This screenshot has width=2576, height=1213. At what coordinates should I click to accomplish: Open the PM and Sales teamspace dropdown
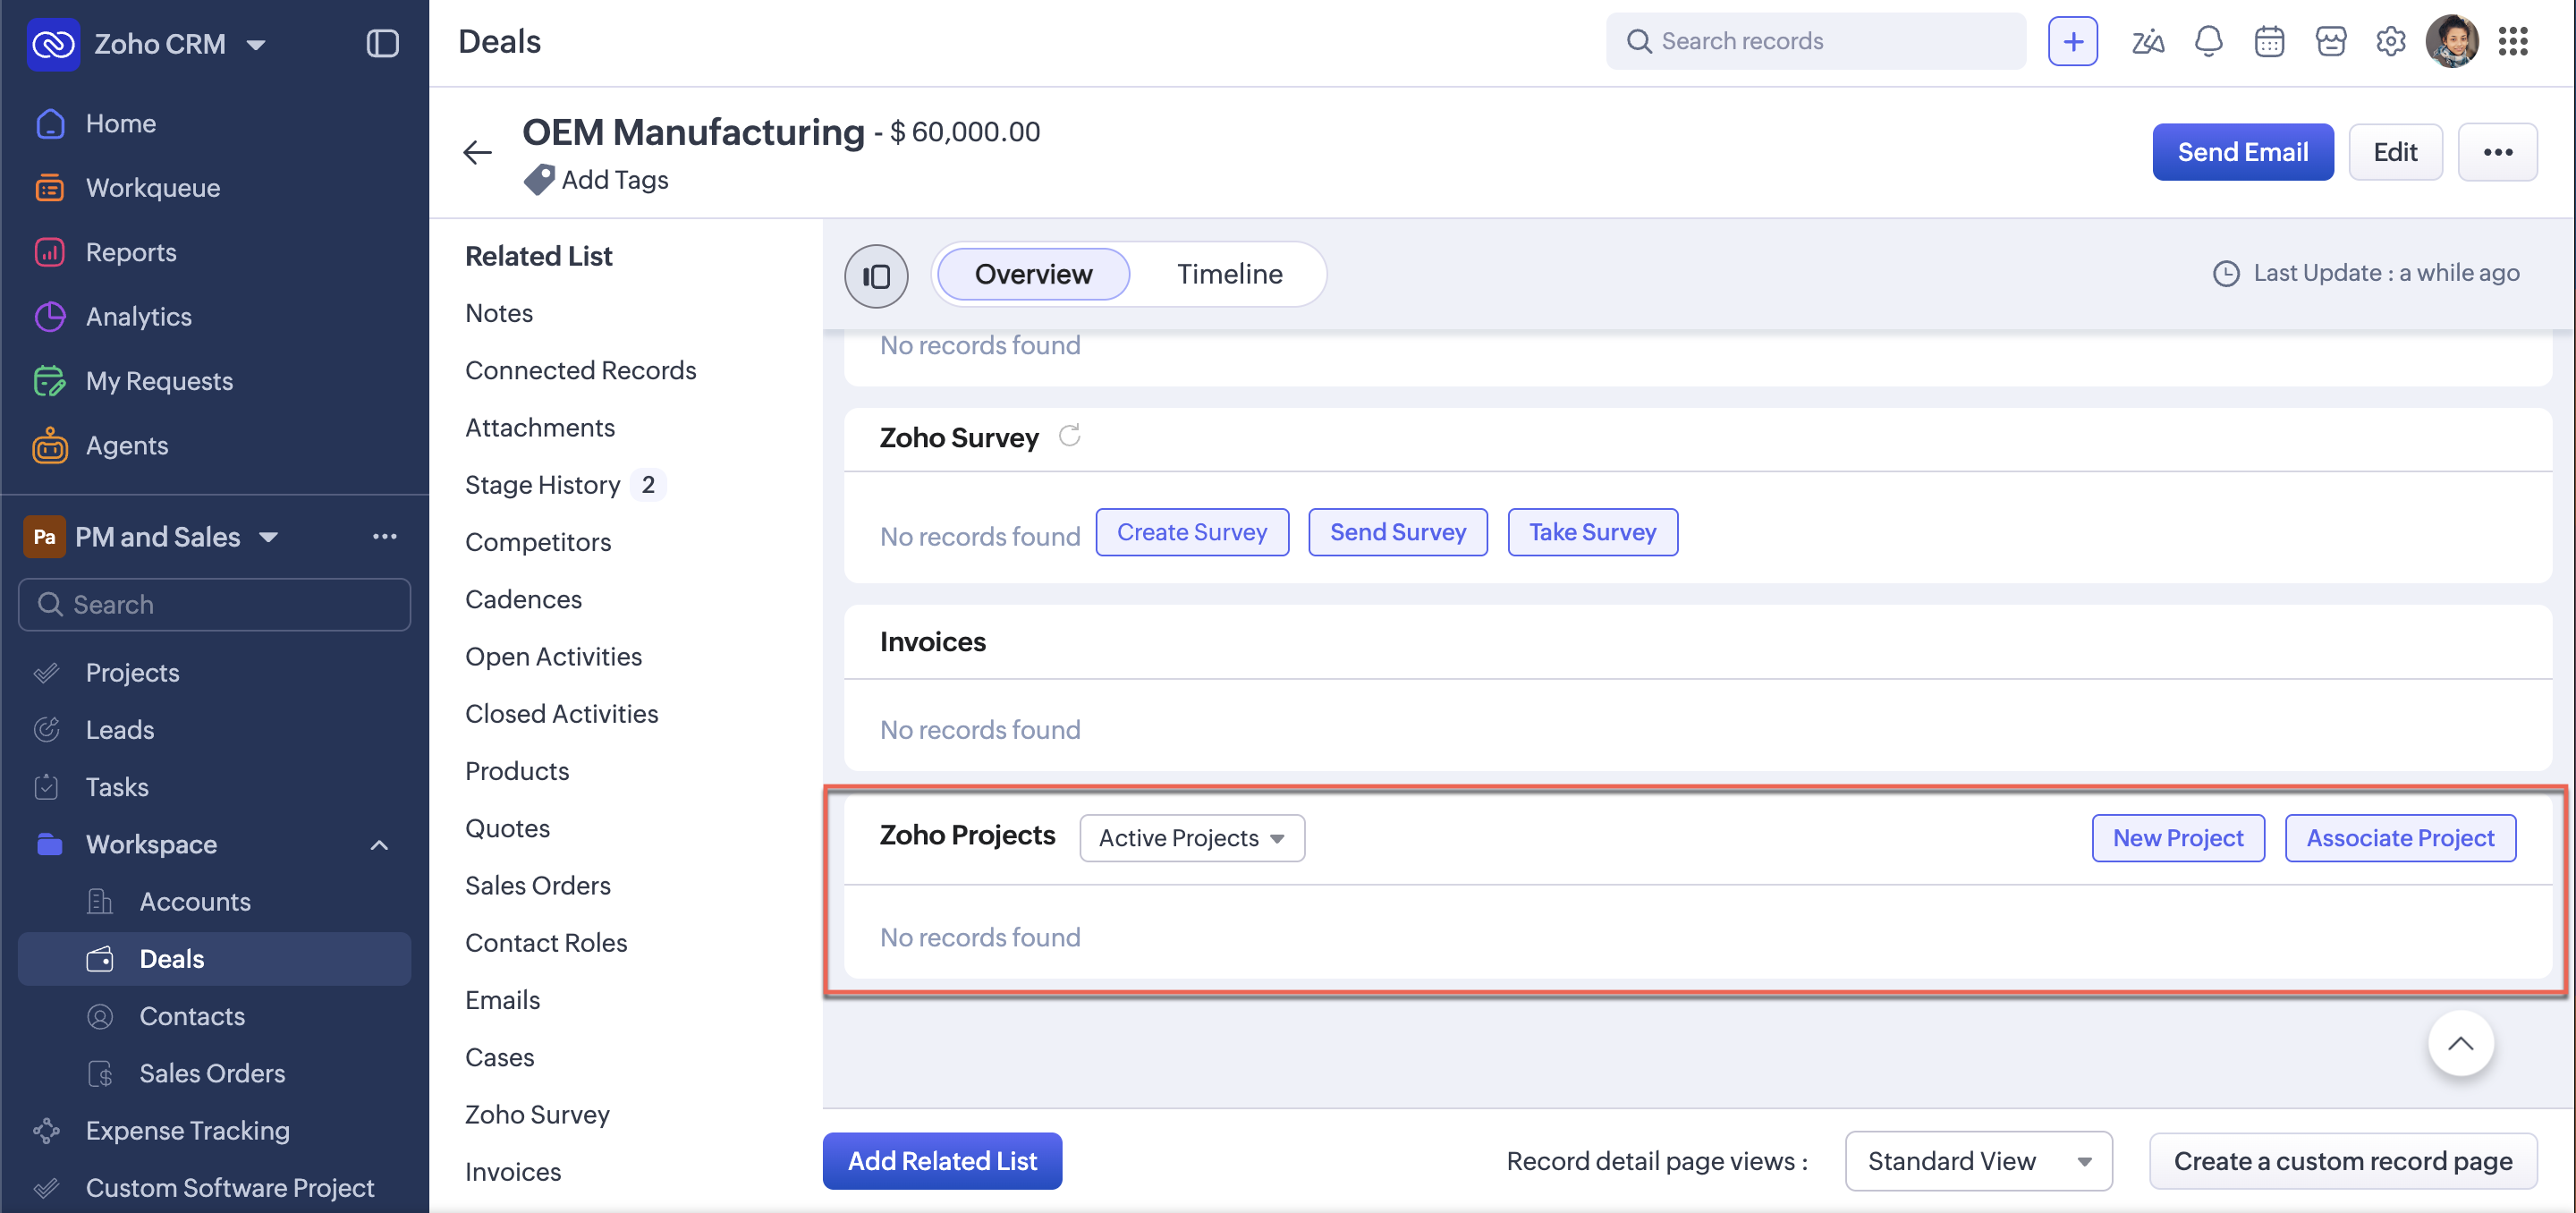point(268,538)
